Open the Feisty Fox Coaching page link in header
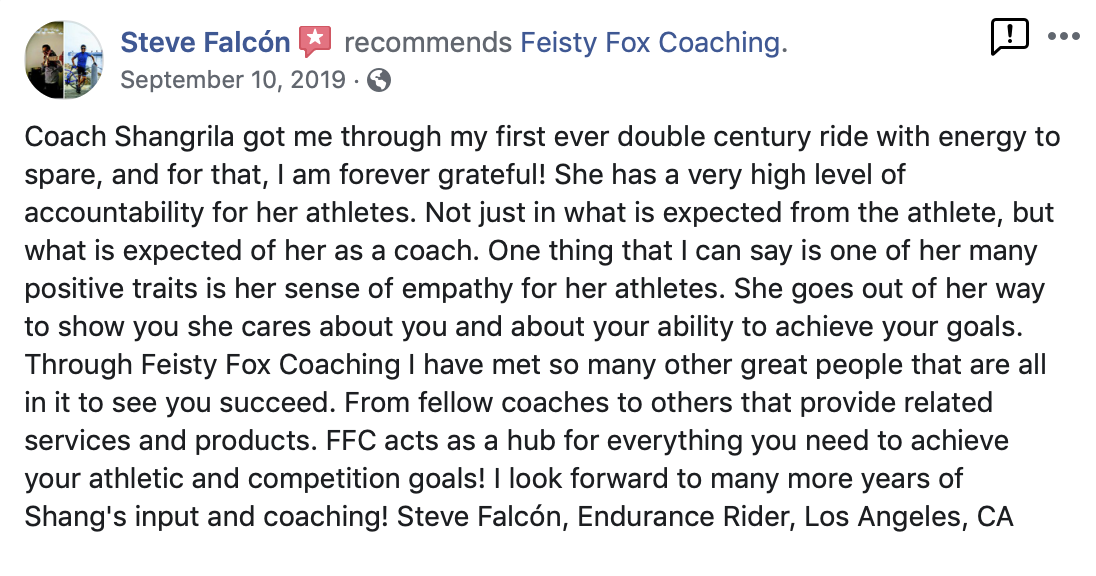Image resolution: width=1096 pixels, height=576 pixels. 654,43
